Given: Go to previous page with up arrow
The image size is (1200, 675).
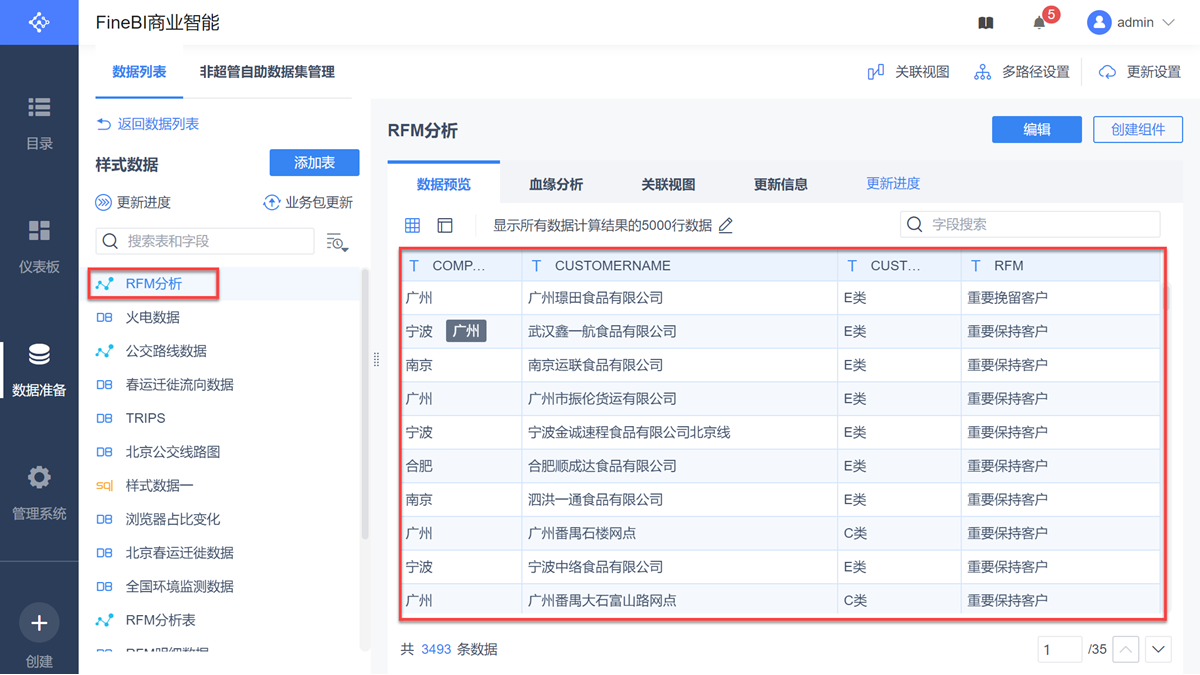Looking at the screenshot, I should coord(1126,649).
